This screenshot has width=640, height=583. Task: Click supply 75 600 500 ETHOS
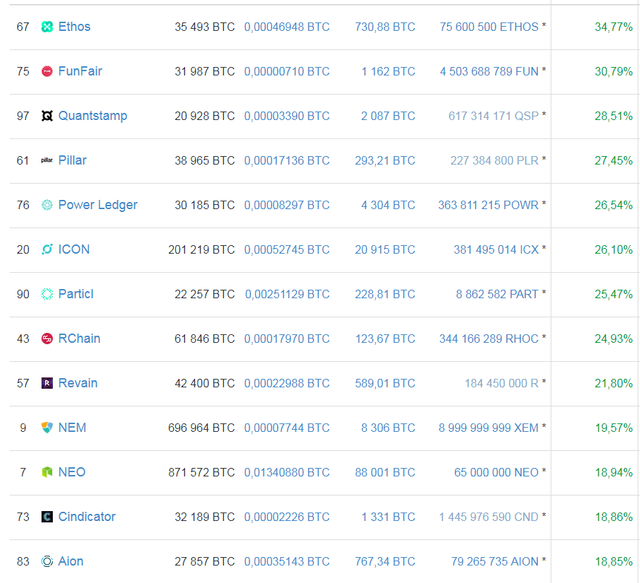click(x=489, y=27)
